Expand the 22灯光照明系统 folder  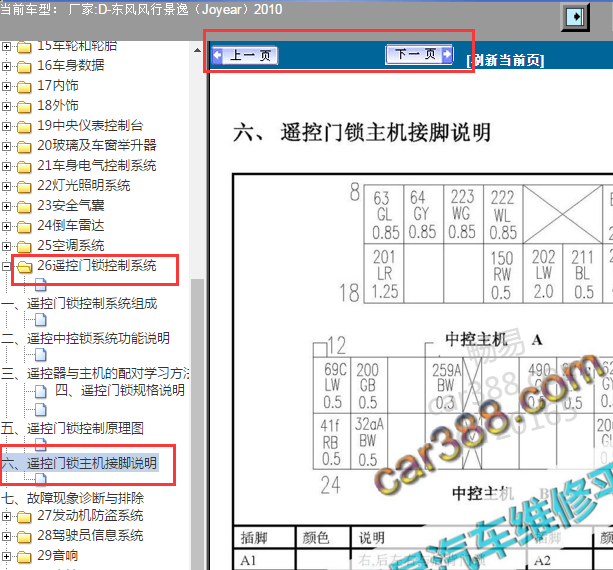[6, 186]
